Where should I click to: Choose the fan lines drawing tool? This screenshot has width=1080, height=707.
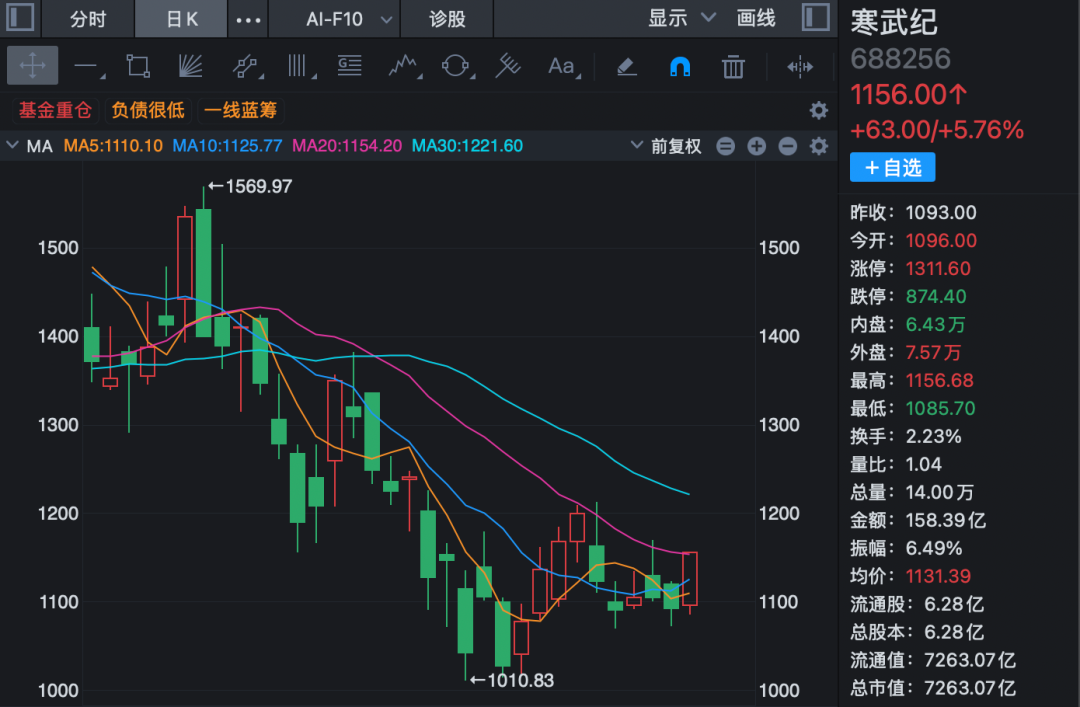coord(190,66)
